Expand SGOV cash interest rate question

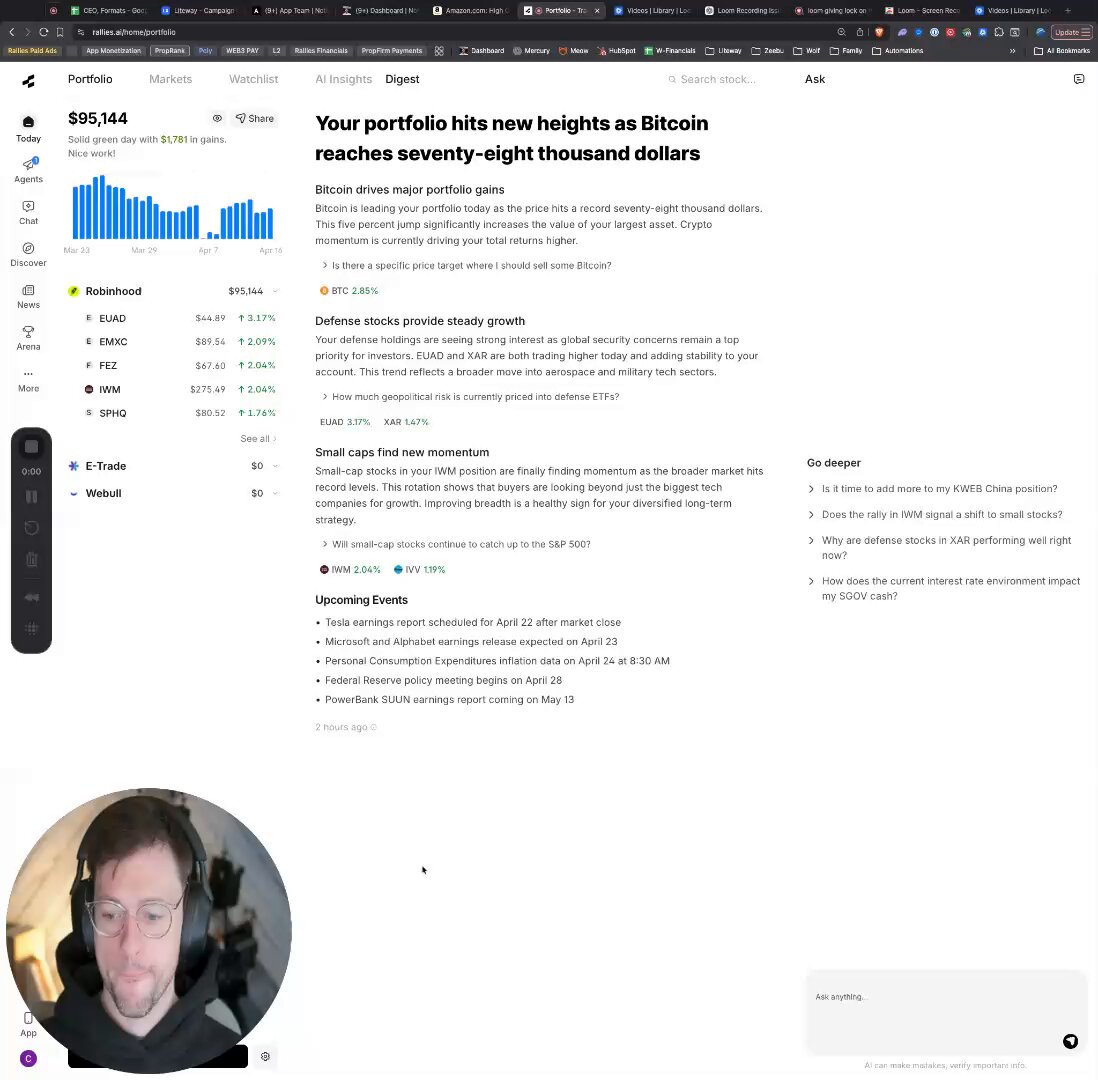click(x=943, y=588)
